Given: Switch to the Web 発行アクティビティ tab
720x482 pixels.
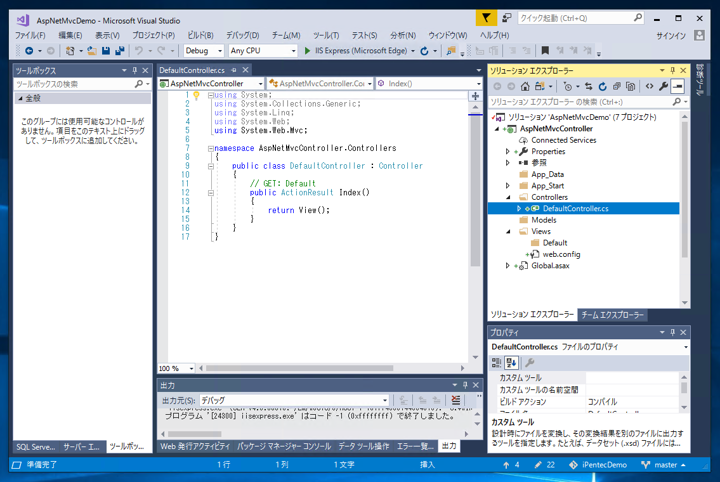Looking at the screenshot, I should point(195,446).
